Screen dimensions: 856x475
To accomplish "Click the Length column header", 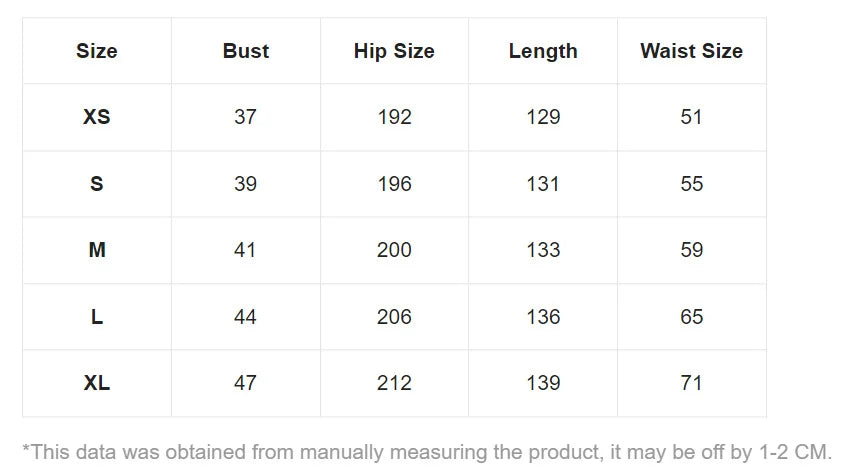I will pyautogui.click(x=543, y=51).
